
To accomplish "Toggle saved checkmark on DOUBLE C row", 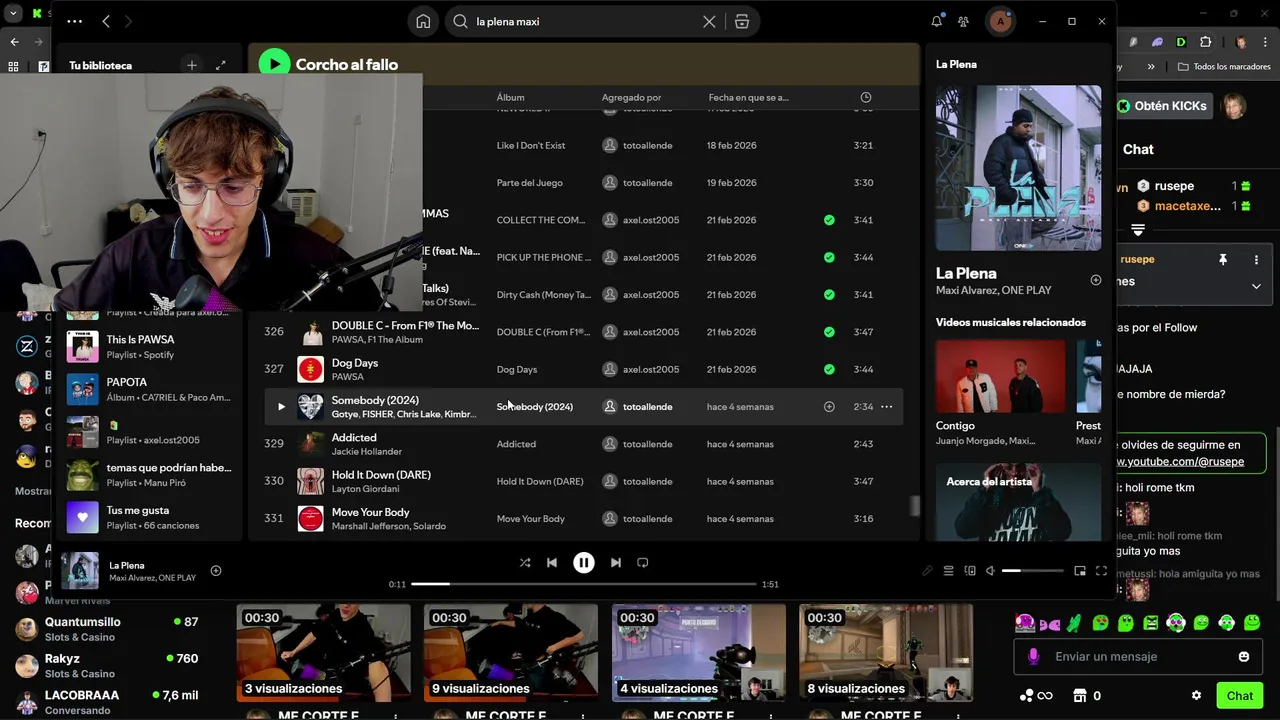I will [829, 332].
